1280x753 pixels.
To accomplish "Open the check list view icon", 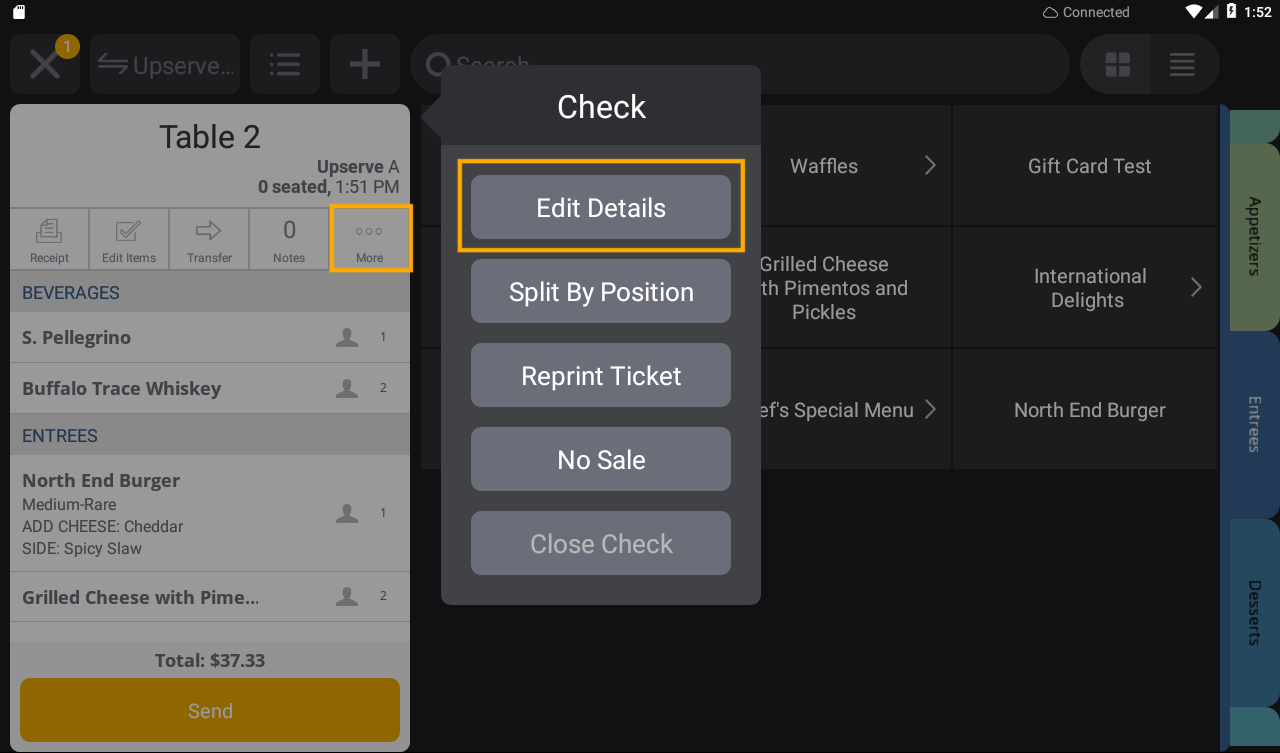I will point(285,65).
